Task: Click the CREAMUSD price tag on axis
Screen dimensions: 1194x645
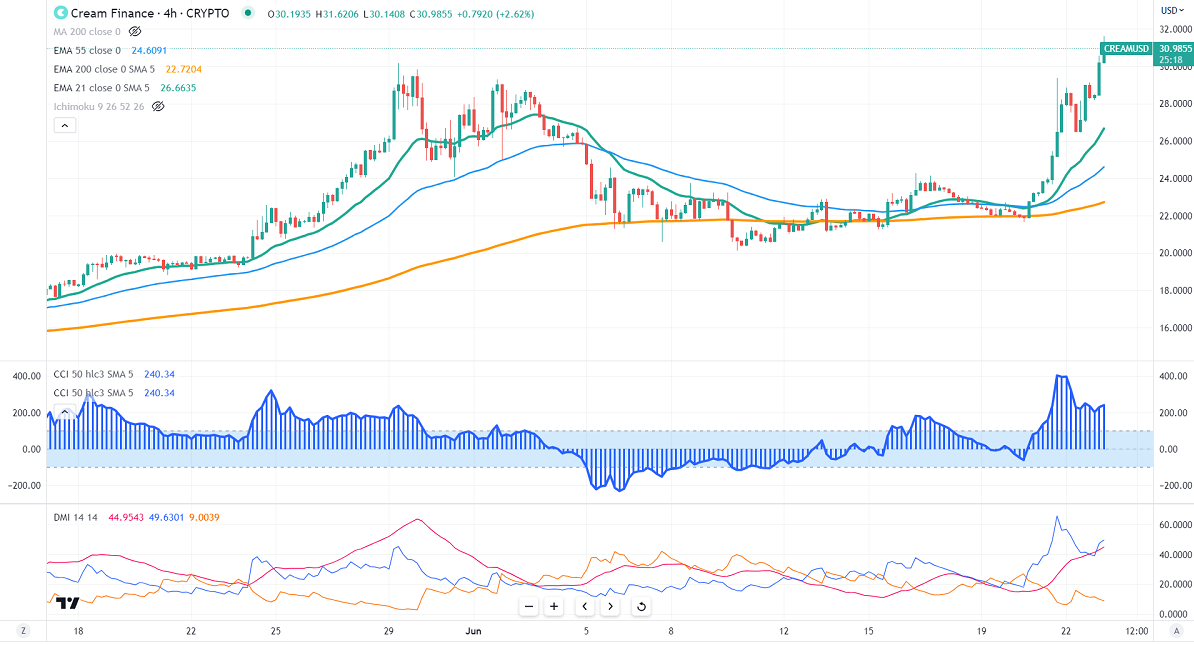Action: pos(1125,49)
